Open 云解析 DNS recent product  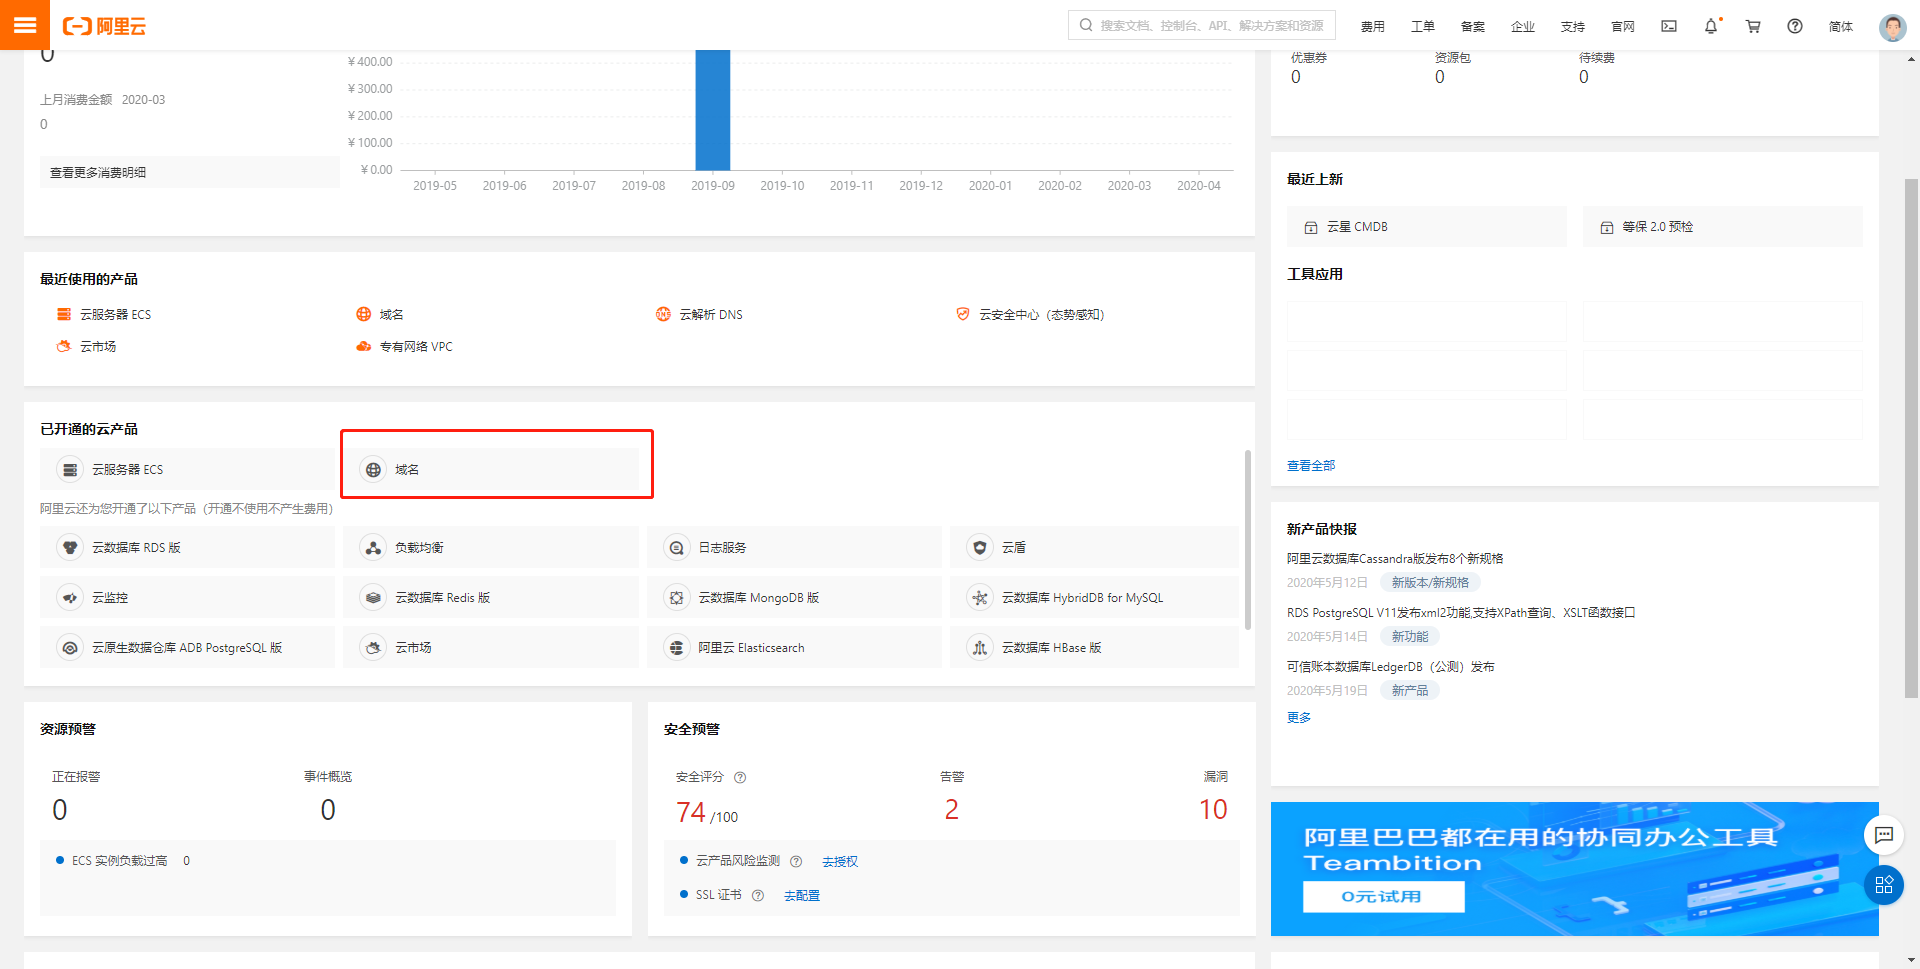pyautogui.click(x=699, y=314)
